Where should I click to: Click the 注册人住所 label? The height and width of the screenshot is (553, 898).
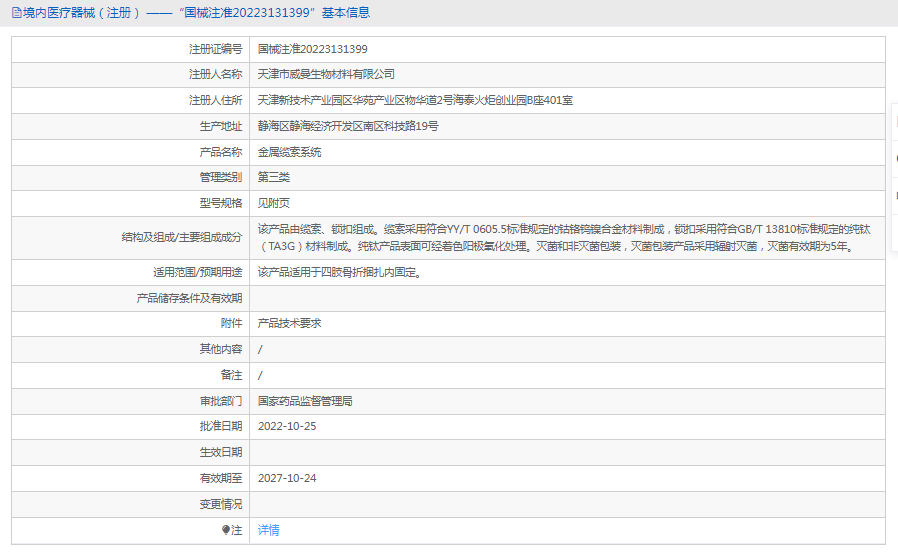click(216, 100)
